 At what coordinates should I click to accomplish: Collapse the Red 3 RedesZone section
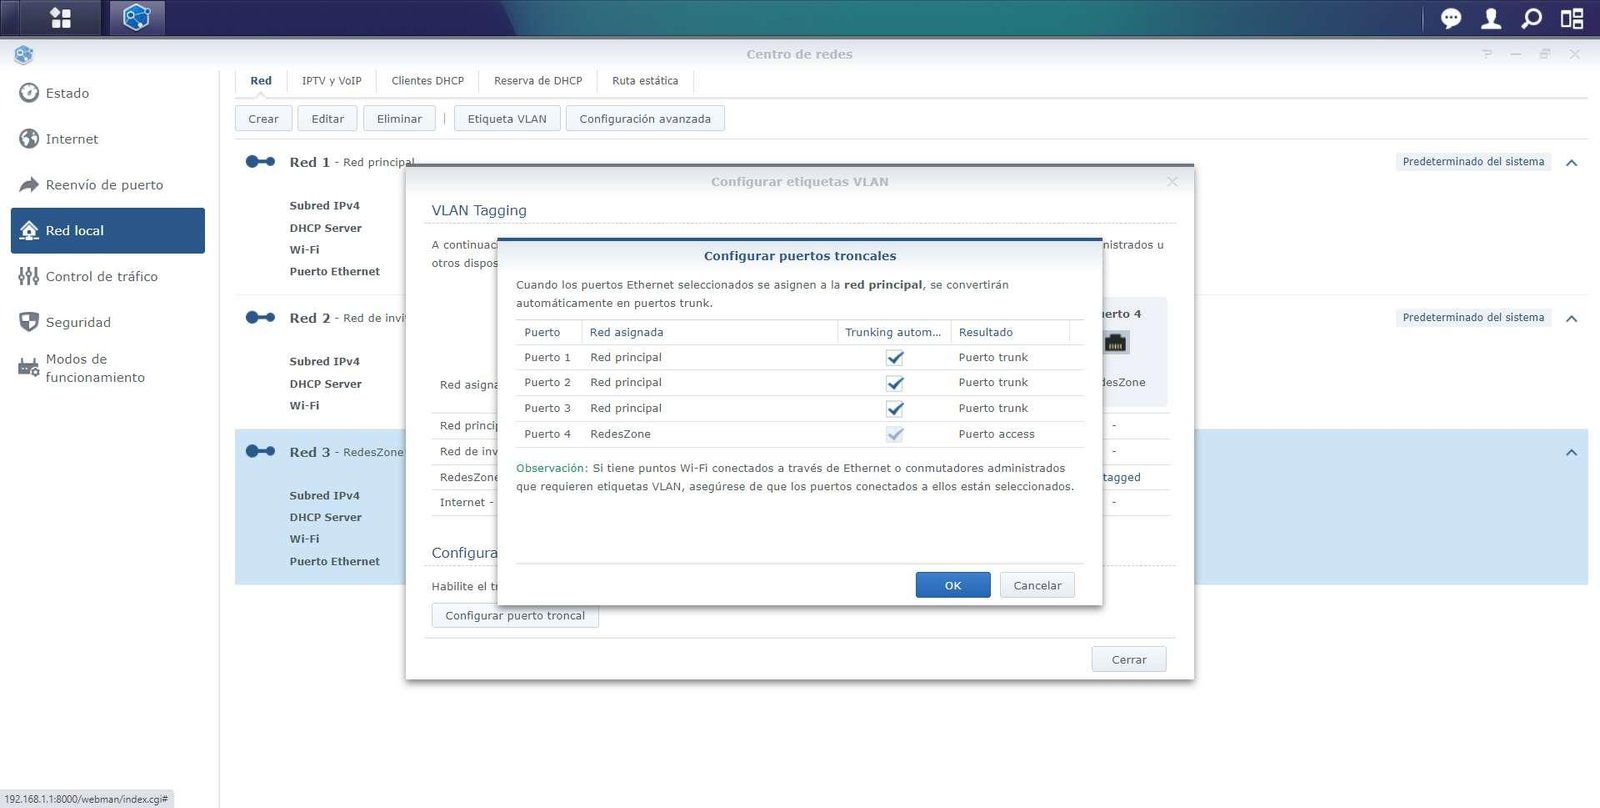[x=1571, y=453]
